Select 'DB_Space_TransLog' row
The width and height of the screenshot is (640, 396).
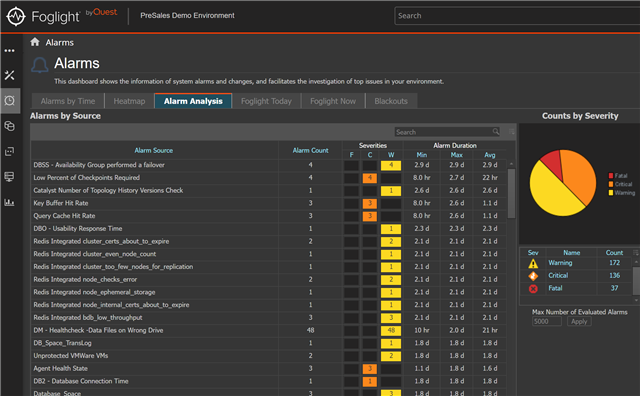point(269,343)
